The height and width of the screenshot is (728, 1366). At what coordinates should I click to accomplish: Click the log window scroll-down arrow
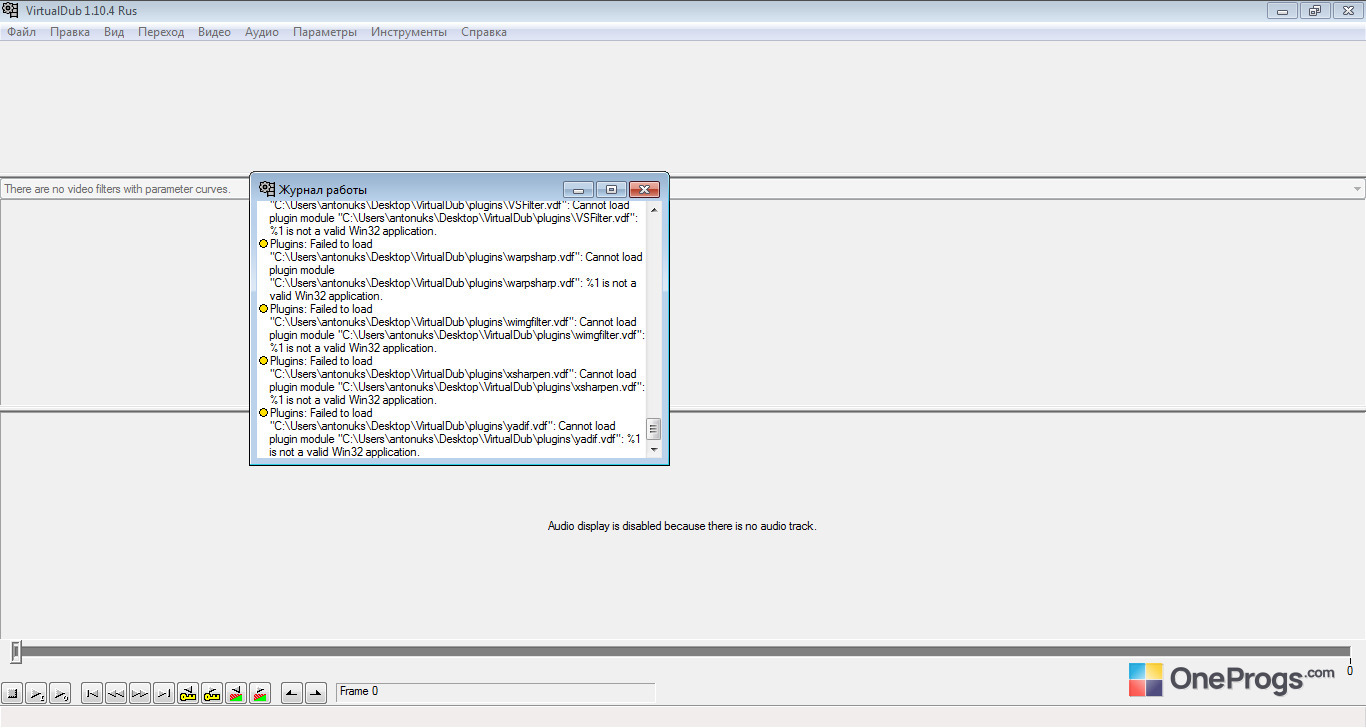pyautogui.click(x=654, y=450)
